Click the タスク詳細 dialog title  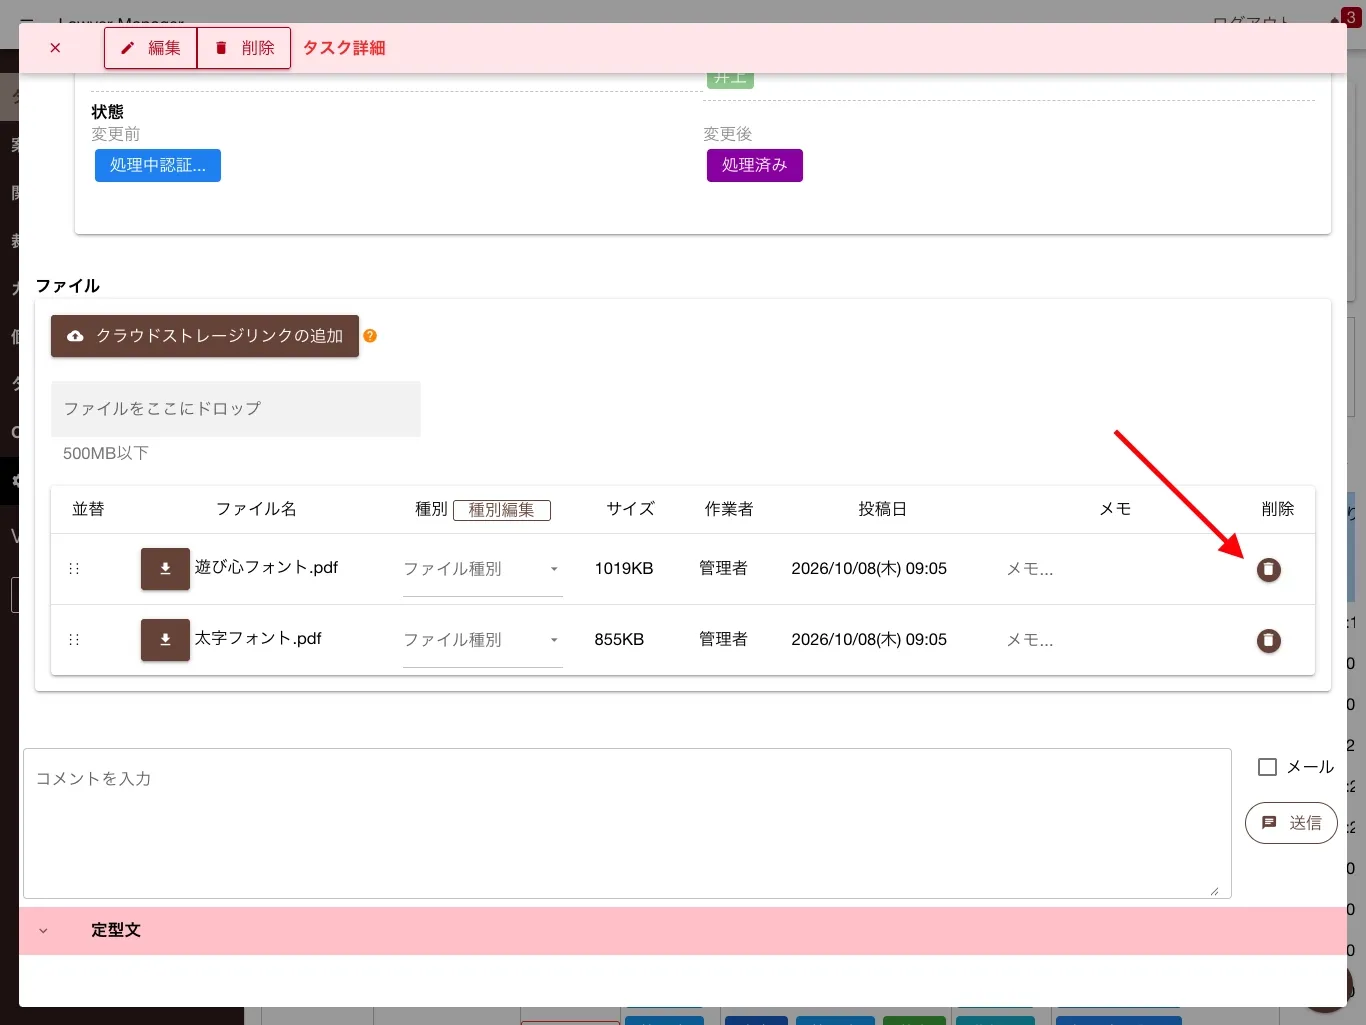344,48
